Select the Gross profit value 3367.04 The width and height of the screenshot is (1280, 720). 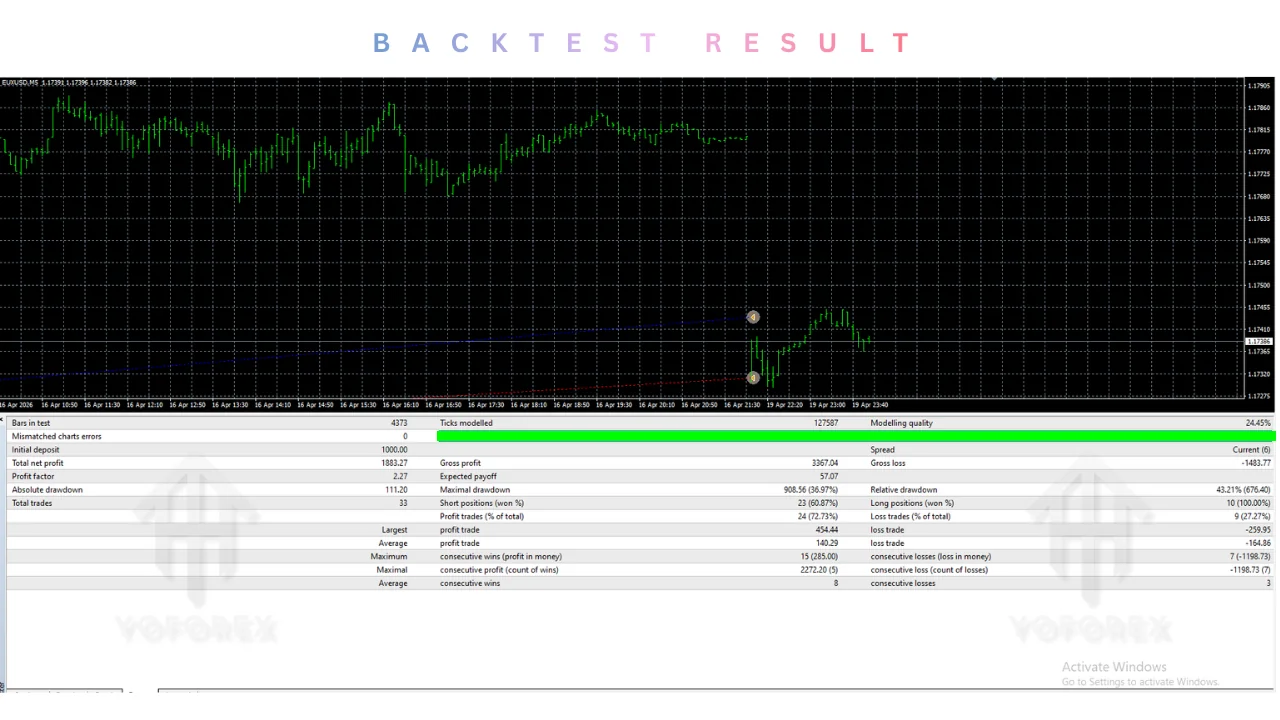click(x=825, y=463)
